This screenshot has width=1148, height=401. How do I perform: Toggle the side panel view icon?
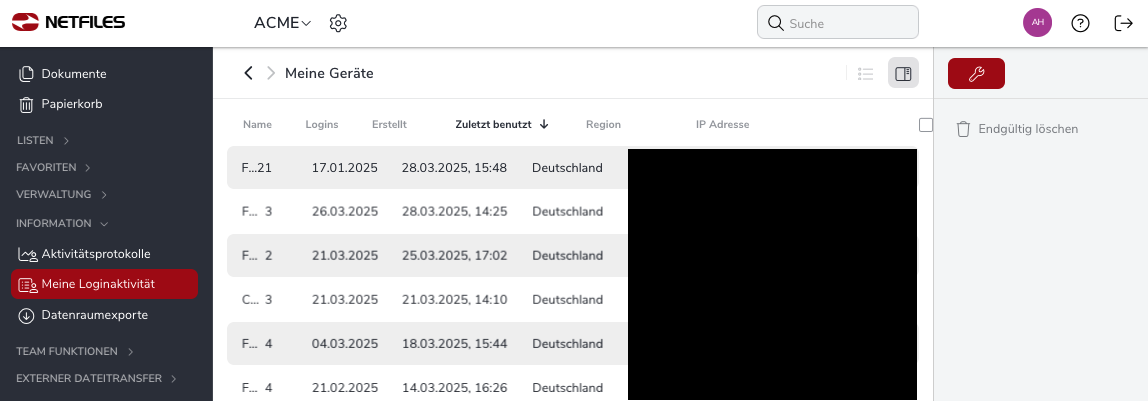(x=903, y=73)
